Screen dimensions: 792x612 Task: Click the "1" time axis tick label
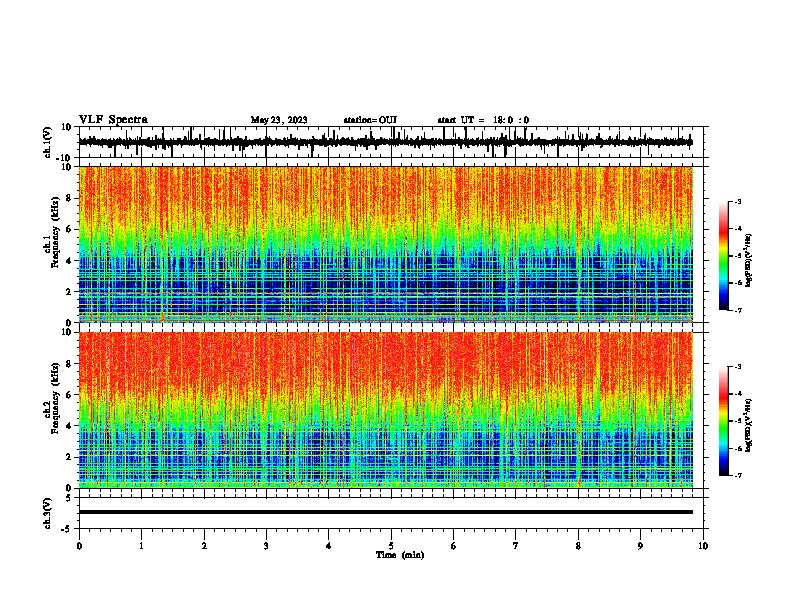pos(142,546)
